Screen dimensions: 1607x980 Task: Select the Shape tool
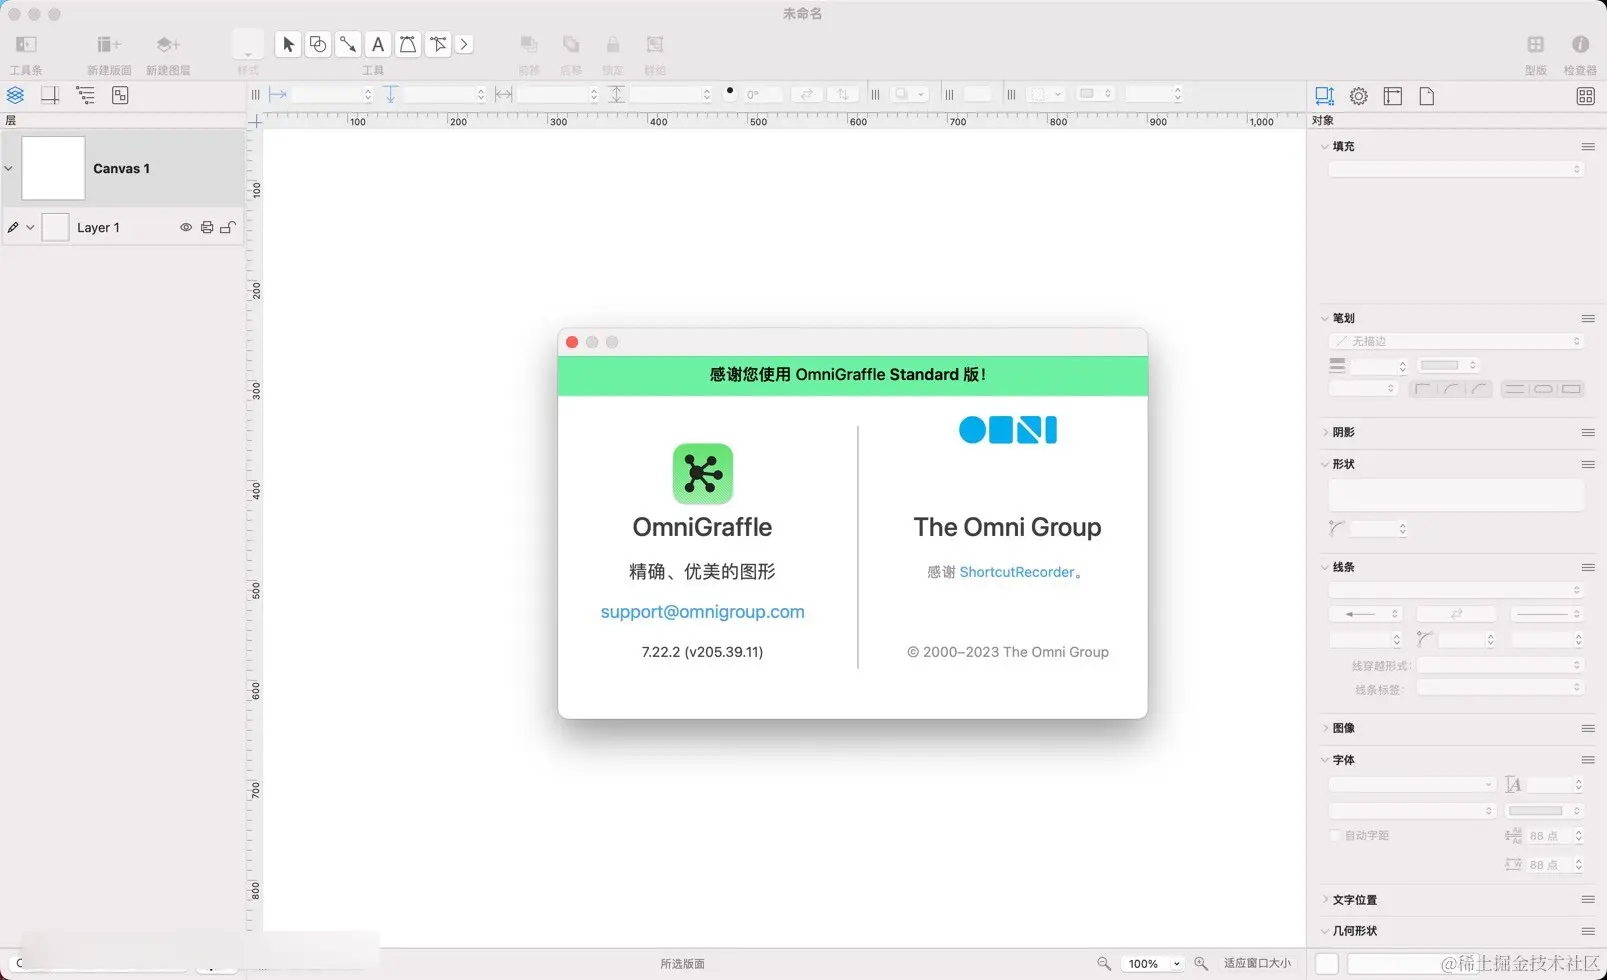318,44
